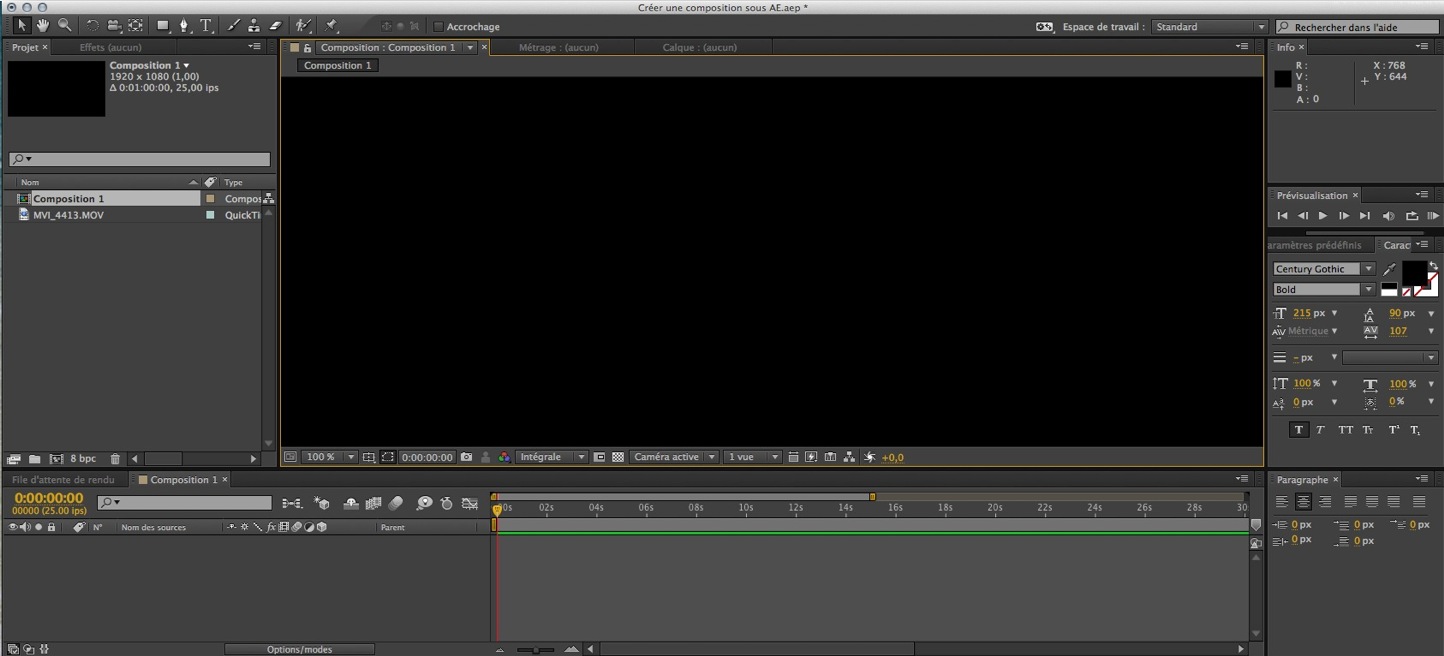Select the MVI_4413.MOV item in the Project panel
This screenshot has height=656, width=1444.
point(70,215)
